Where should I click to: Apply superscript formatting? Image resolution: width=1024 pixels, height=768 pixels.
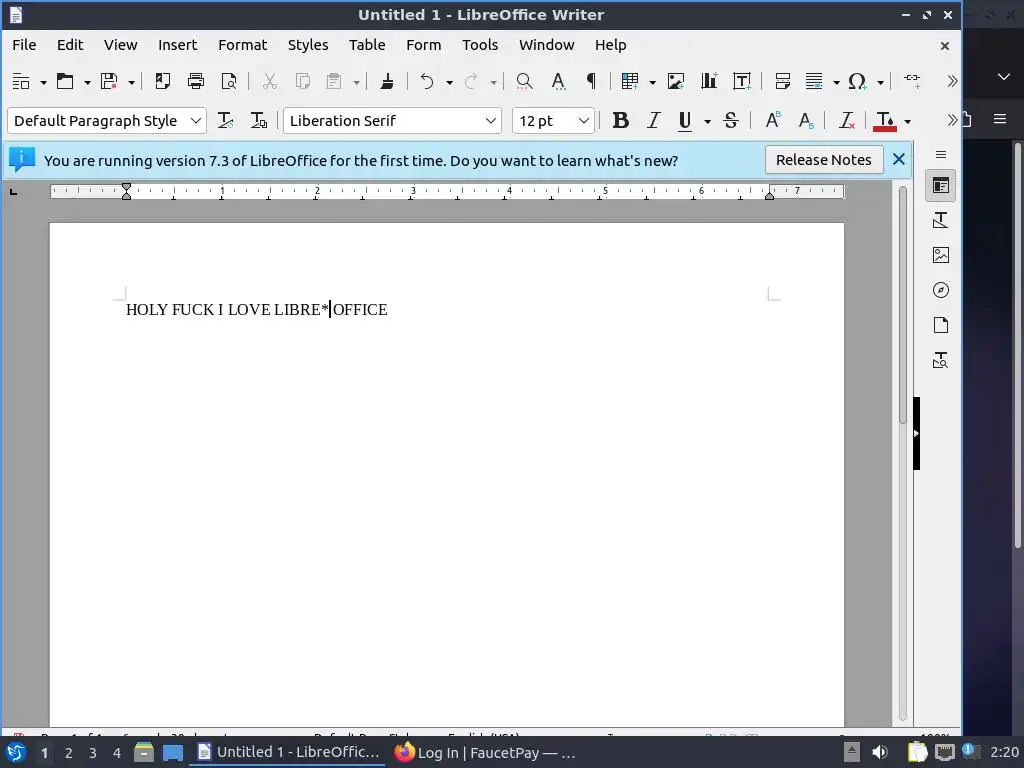click(x=773, y=120)
